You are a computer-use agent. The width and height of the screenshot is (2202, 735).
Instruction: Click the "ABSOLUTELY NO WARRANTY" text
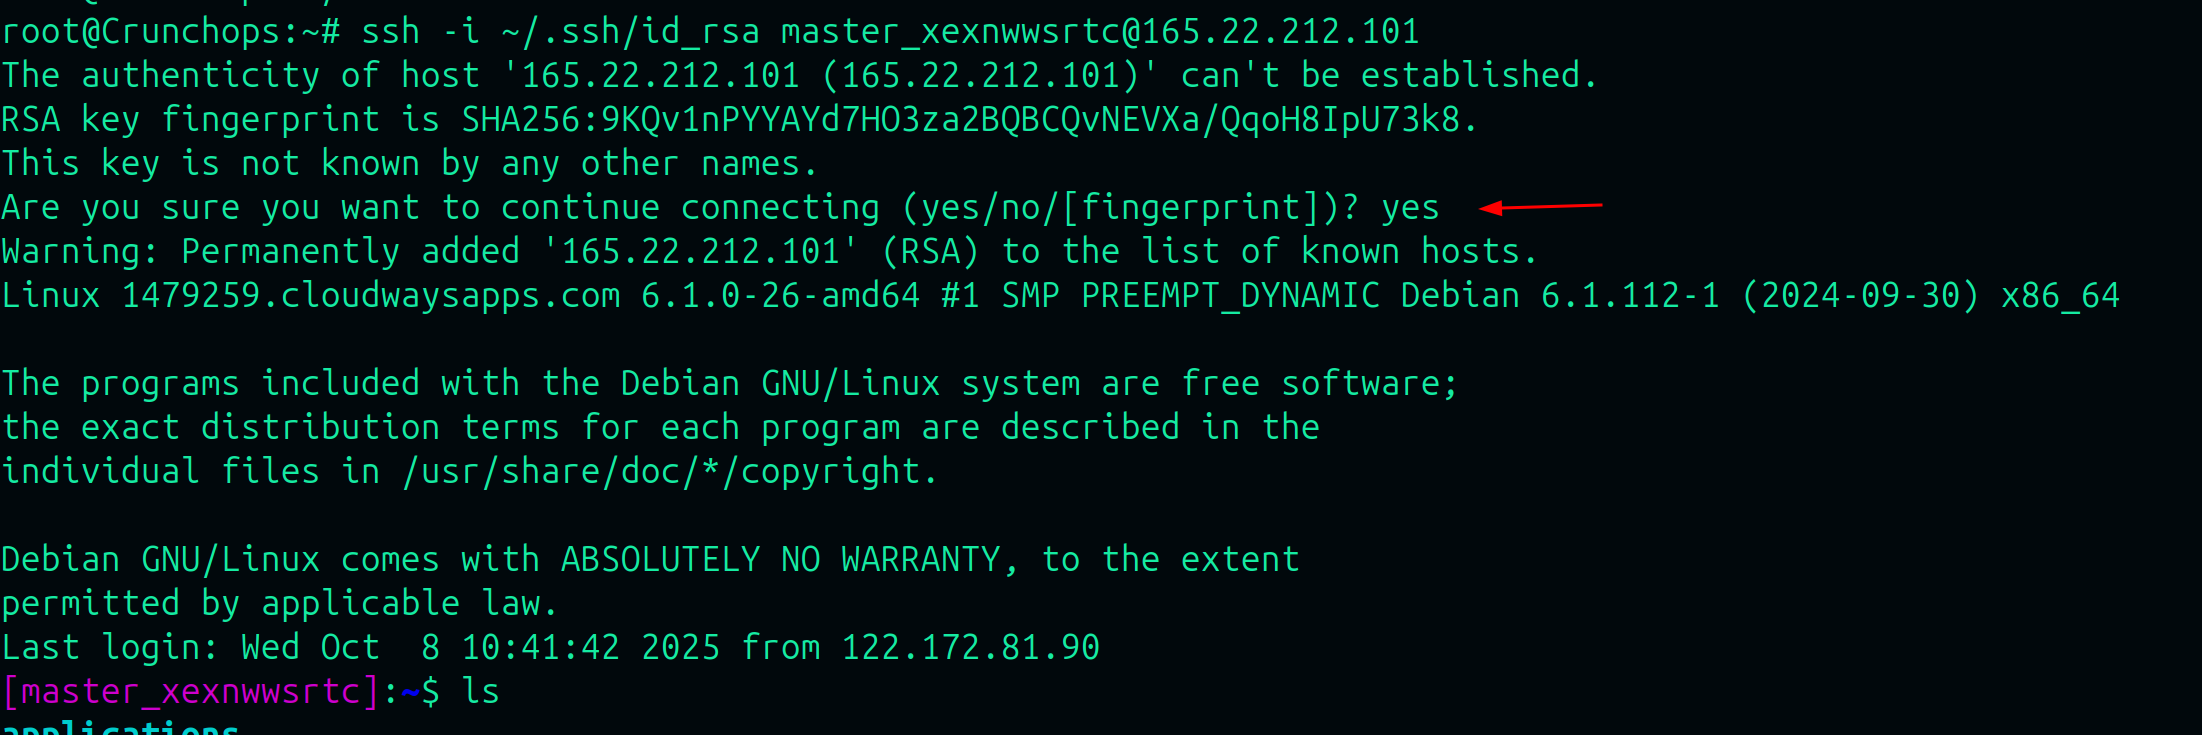(x=780, y=560)
